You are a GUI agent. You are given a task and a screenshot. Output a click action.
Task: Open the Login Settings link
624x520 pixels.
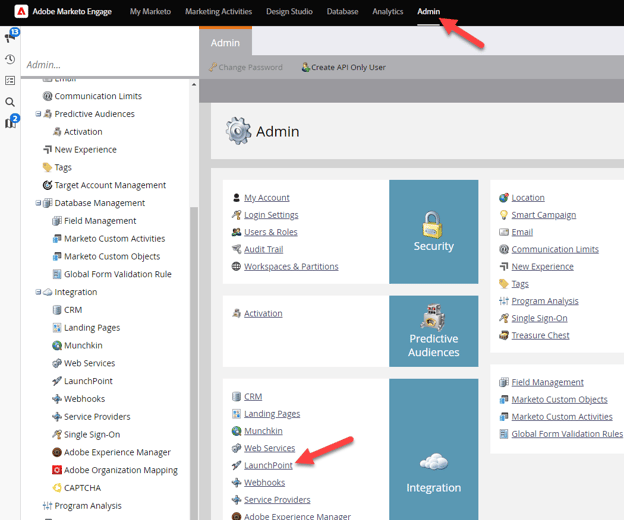[271, 215]
